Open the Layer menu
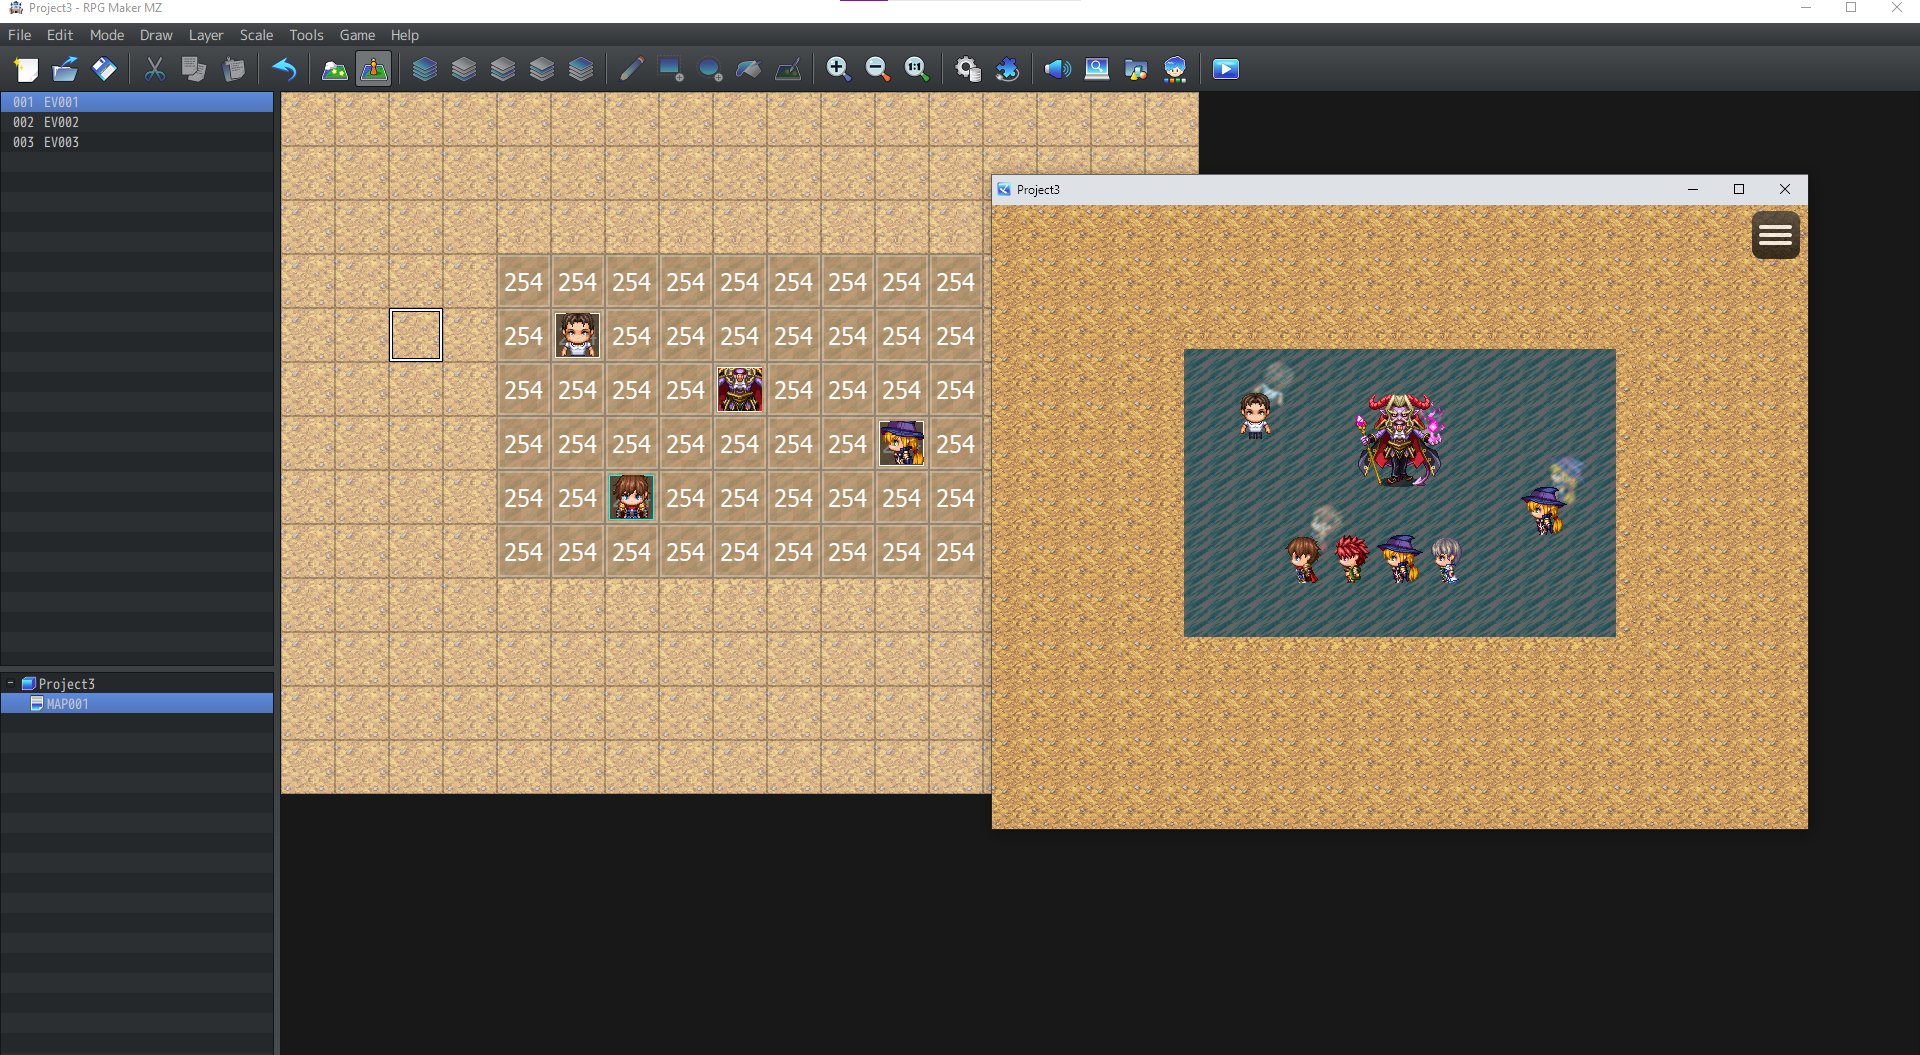Screen dimensions: 1920x1055 206,35
